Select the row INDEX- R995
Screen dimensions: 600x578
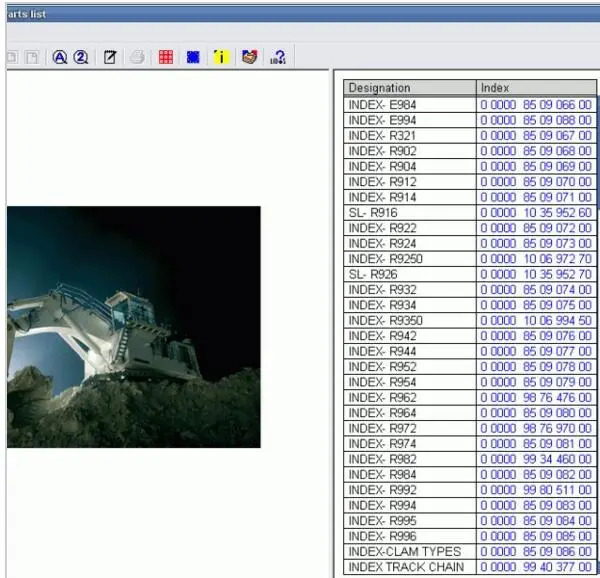(470, 521)
